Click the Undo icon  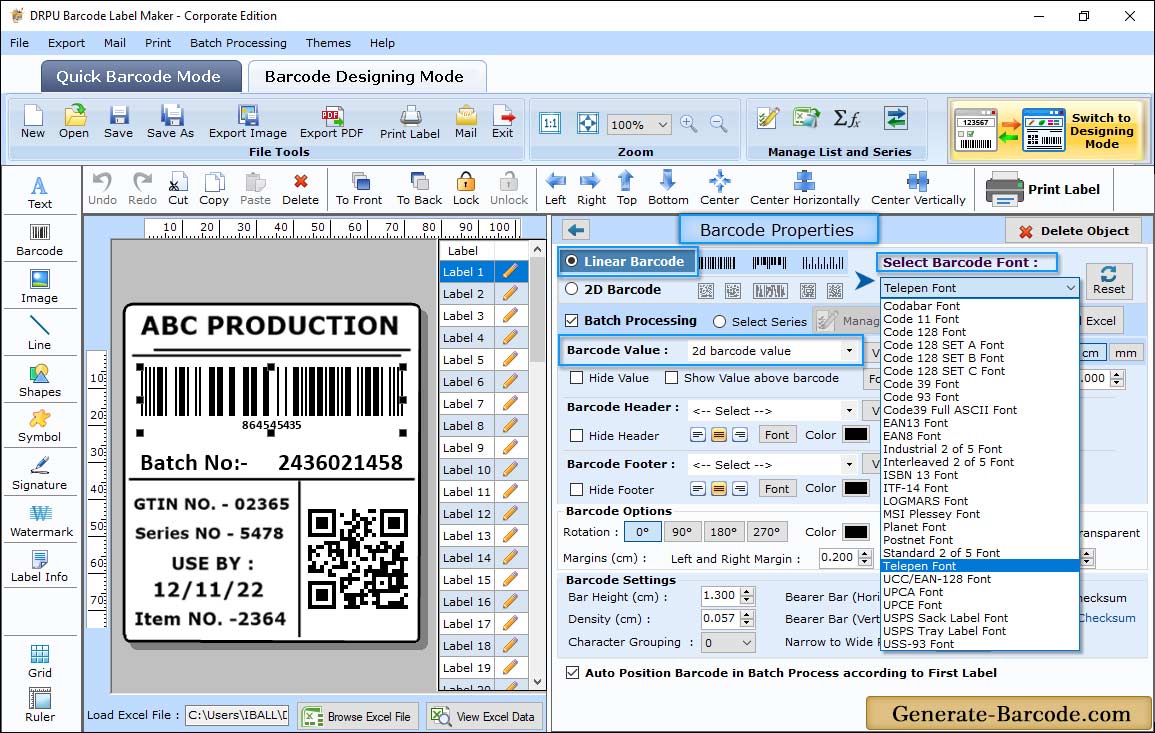(102, 189)
